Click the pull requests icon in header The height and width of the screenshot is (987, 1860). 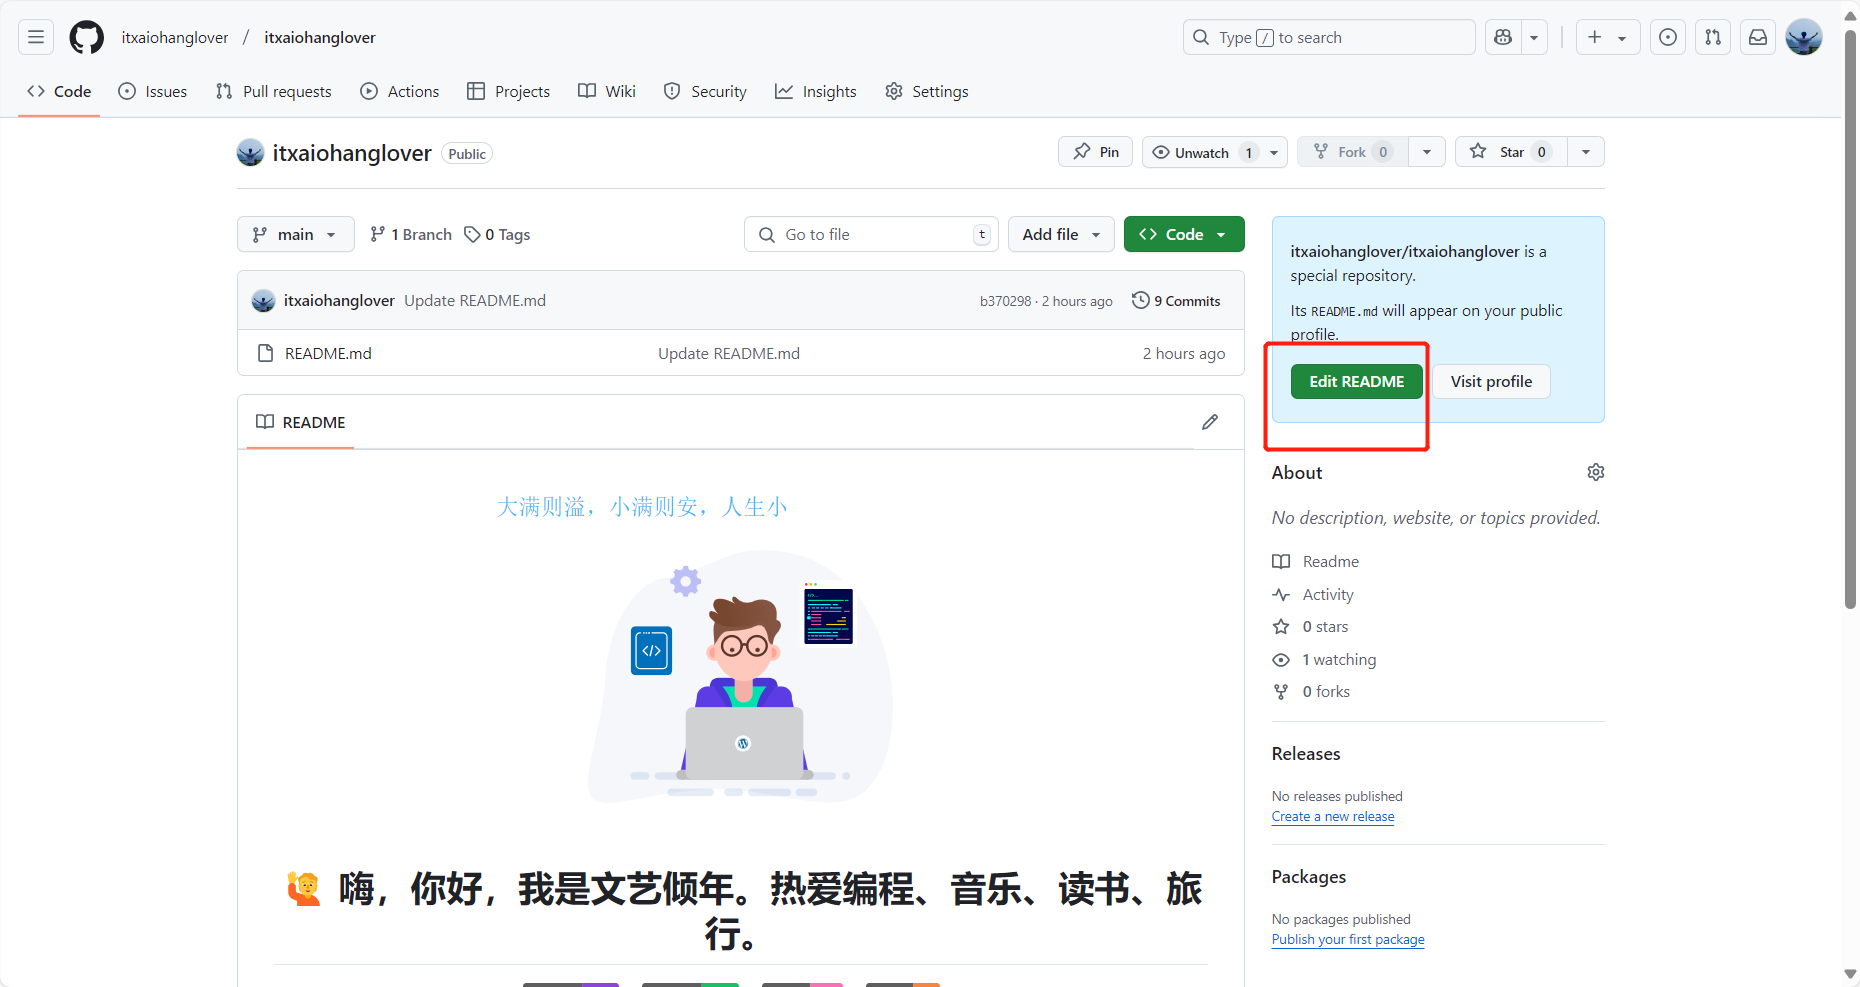tap(1712, 37)
